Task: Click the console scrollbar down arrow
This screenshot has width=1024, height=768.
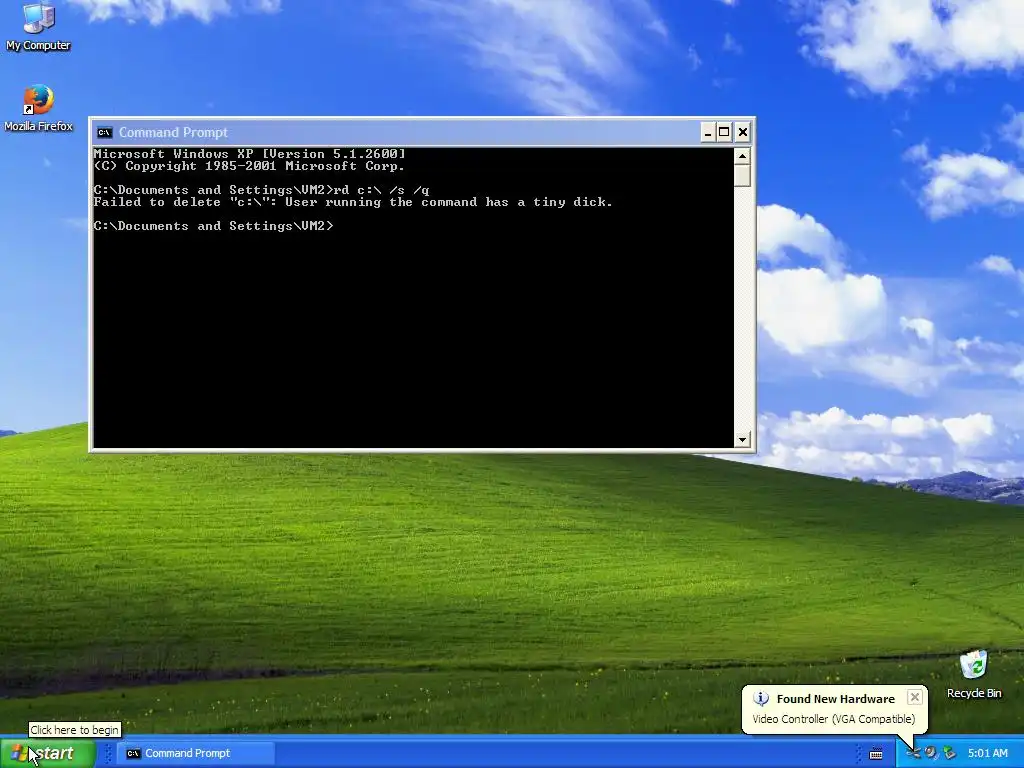Action: point(742,440)
